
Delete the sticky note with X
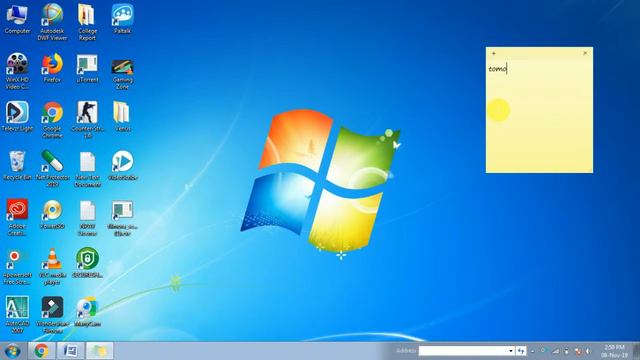pos(585,53)
